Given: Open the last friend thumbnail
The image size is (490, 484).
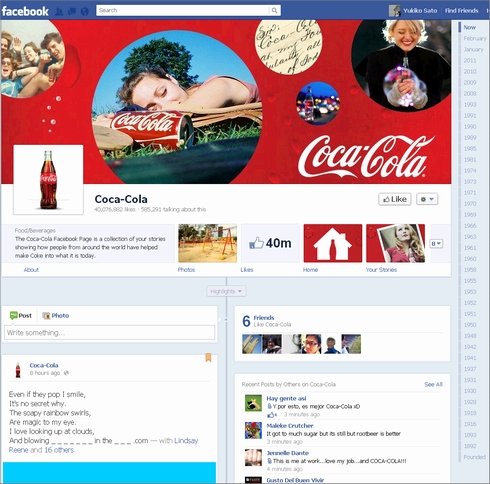Looking at the screenshot, I should [351, 344].
